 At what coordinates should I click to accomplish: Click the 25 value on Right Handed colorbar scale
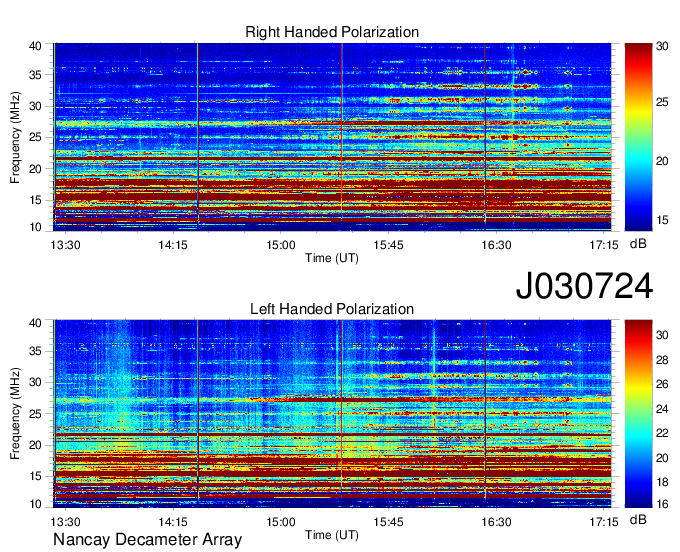[x=662, y=102]
